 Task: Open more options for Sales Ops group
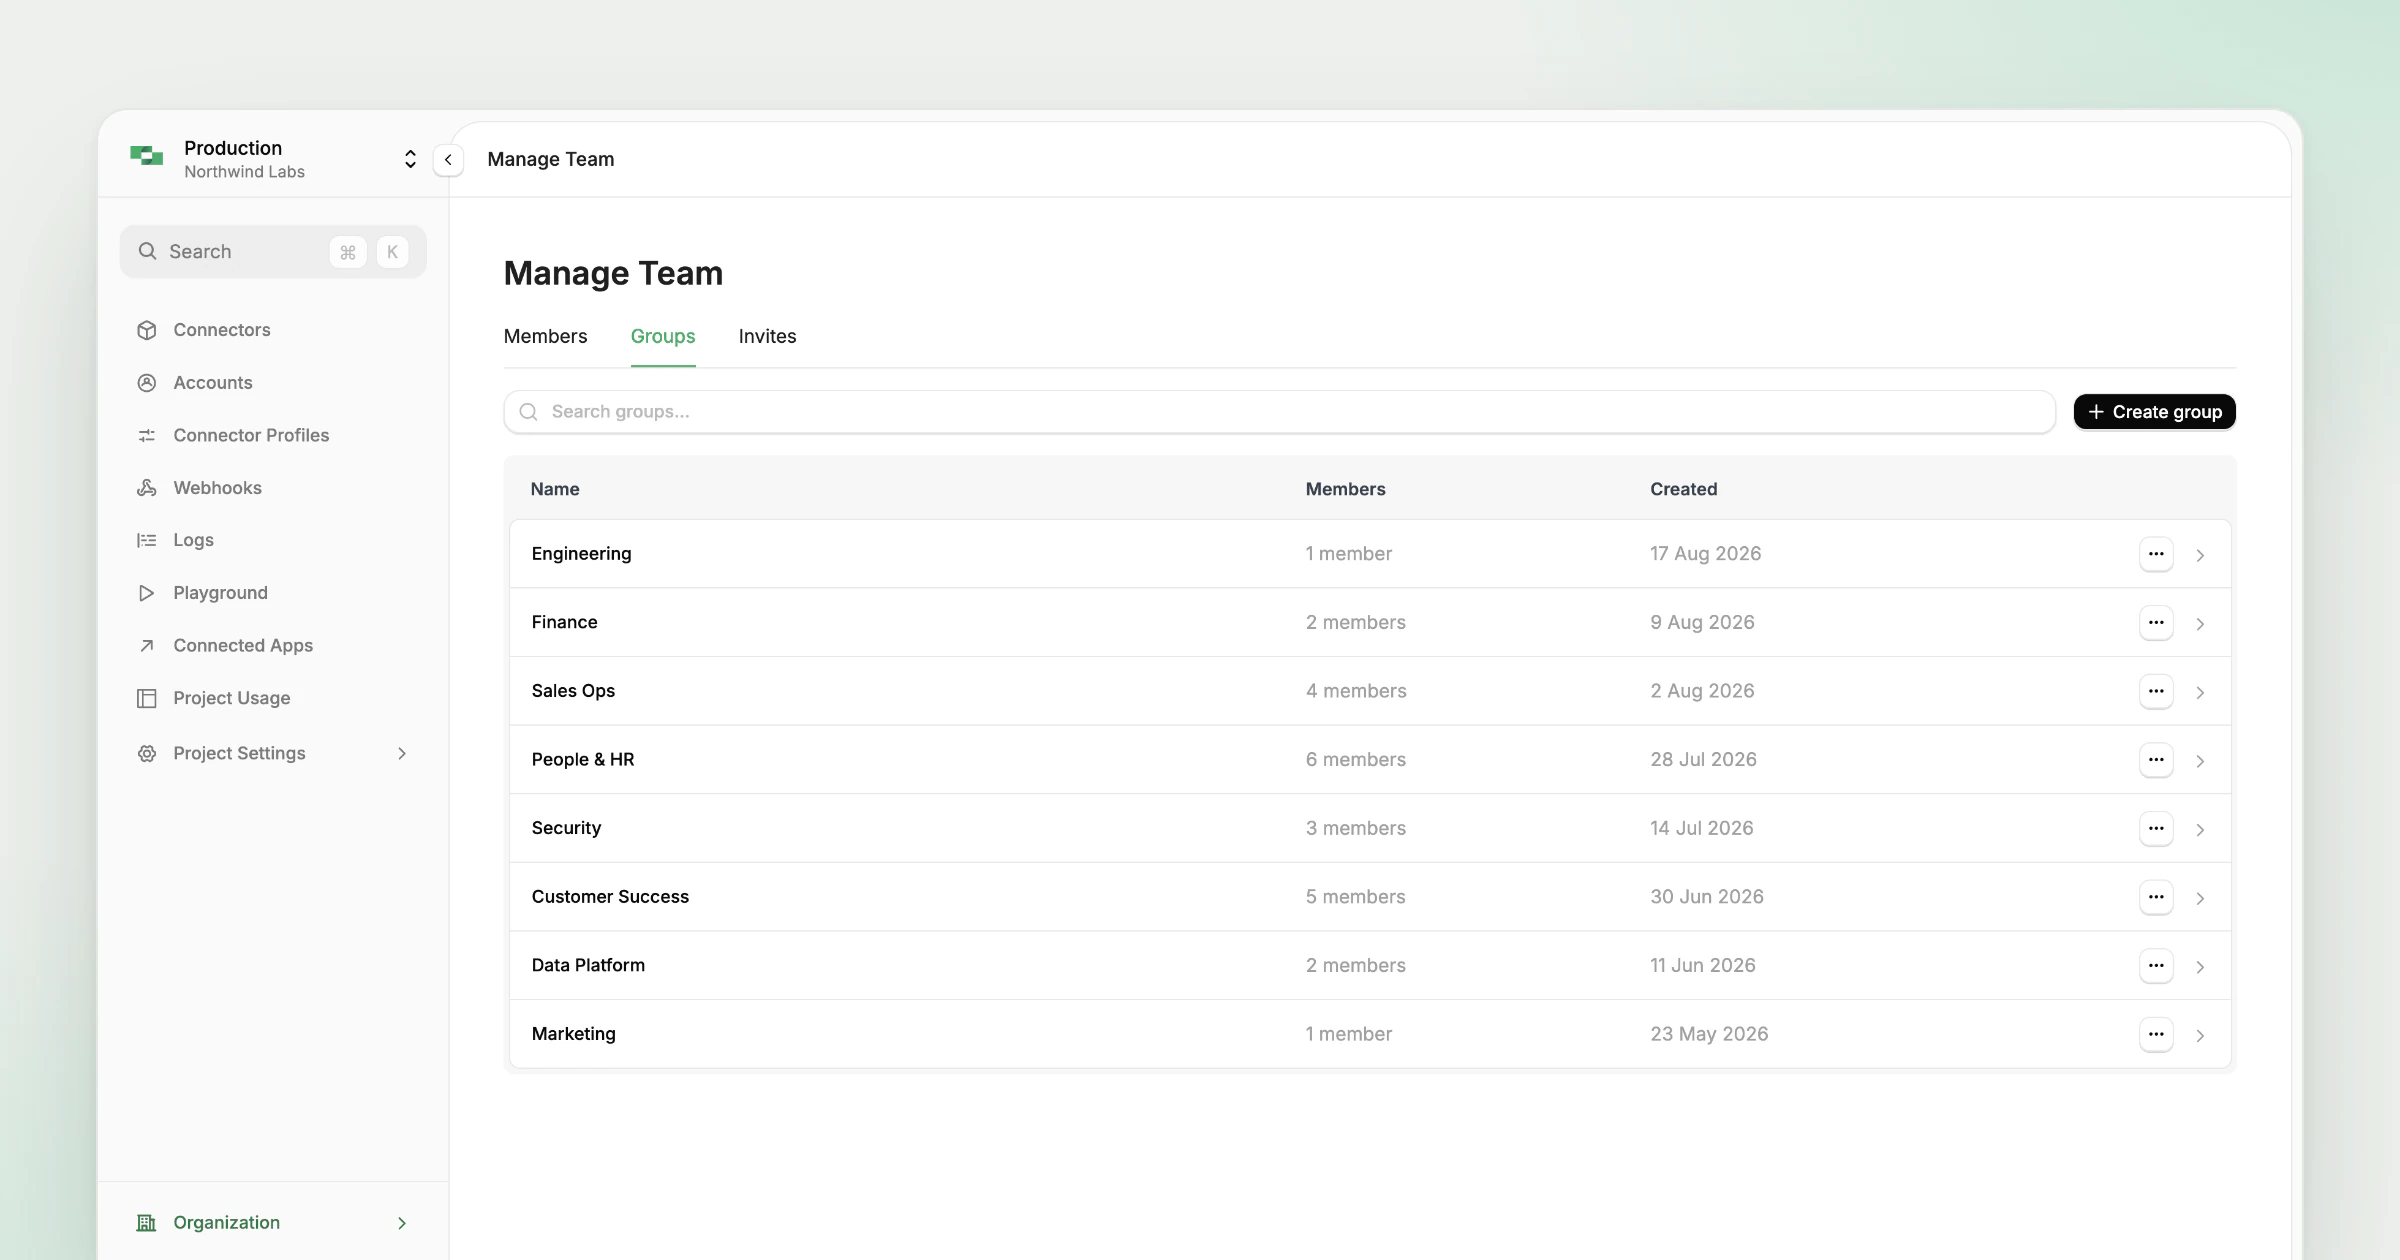click(2156, 691)
